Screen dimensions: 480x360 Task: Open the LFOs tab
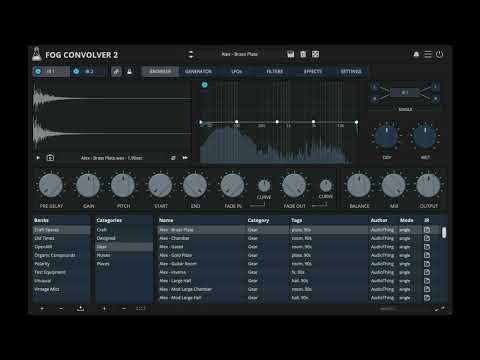pos(237,71)
